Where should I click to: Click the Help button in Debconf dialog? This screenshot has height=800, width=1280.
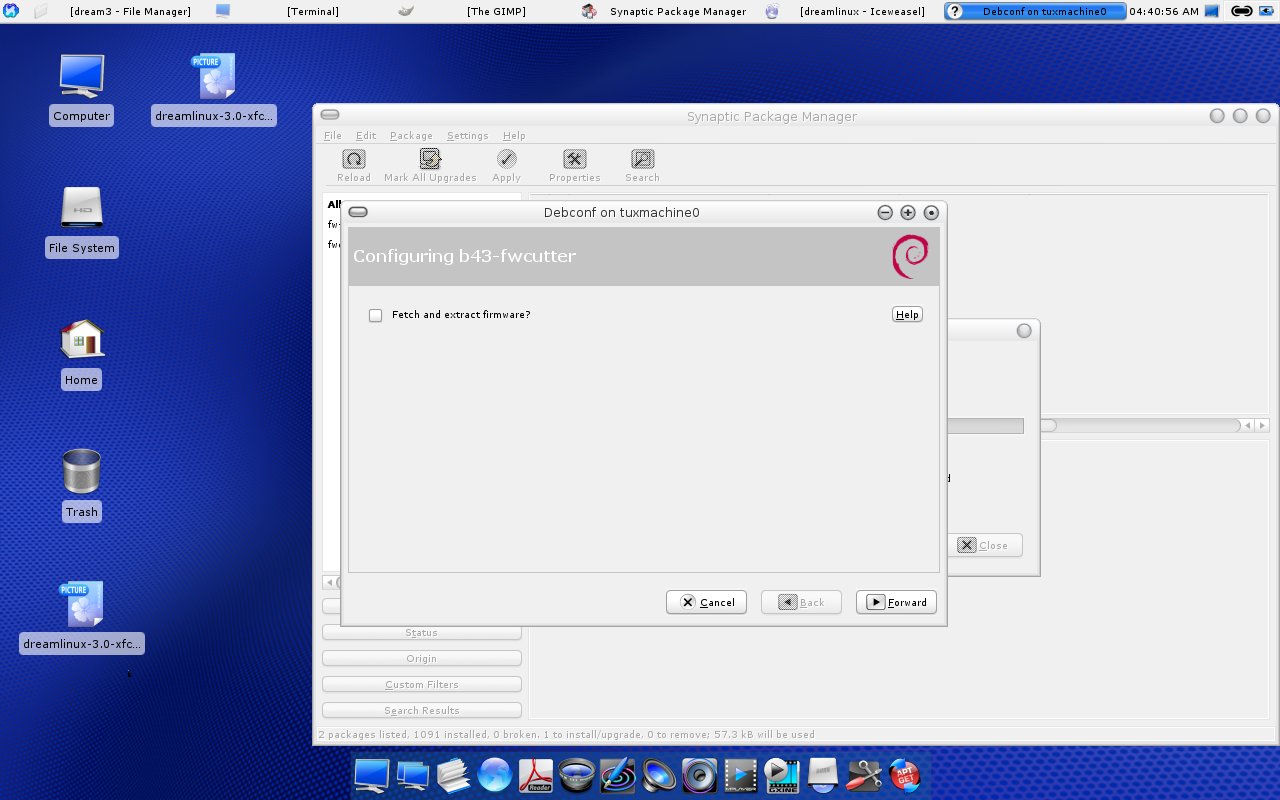tap(907, 314)
